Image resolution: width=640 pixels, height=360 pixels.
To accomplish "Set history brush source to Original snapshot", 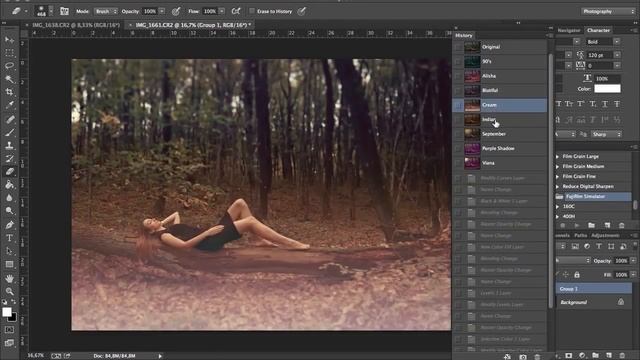I will click(458, 47).
